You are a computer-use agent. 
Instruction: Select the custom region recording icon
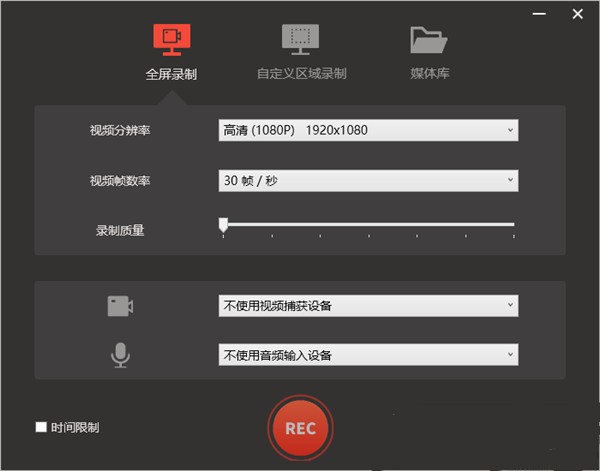coord(300,38)
